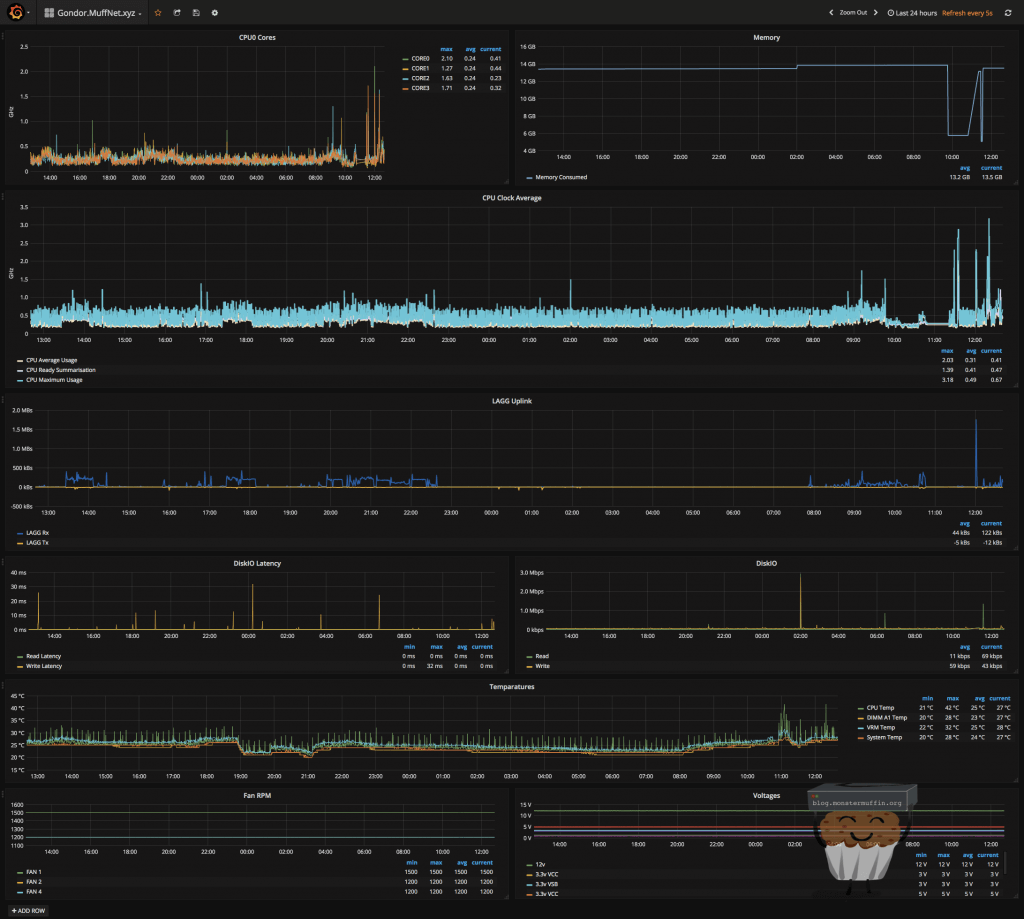Expand the CPU Clock Average panel title menu
The height and width of the screenshot is (919, 1024).
tap(512, 197)
